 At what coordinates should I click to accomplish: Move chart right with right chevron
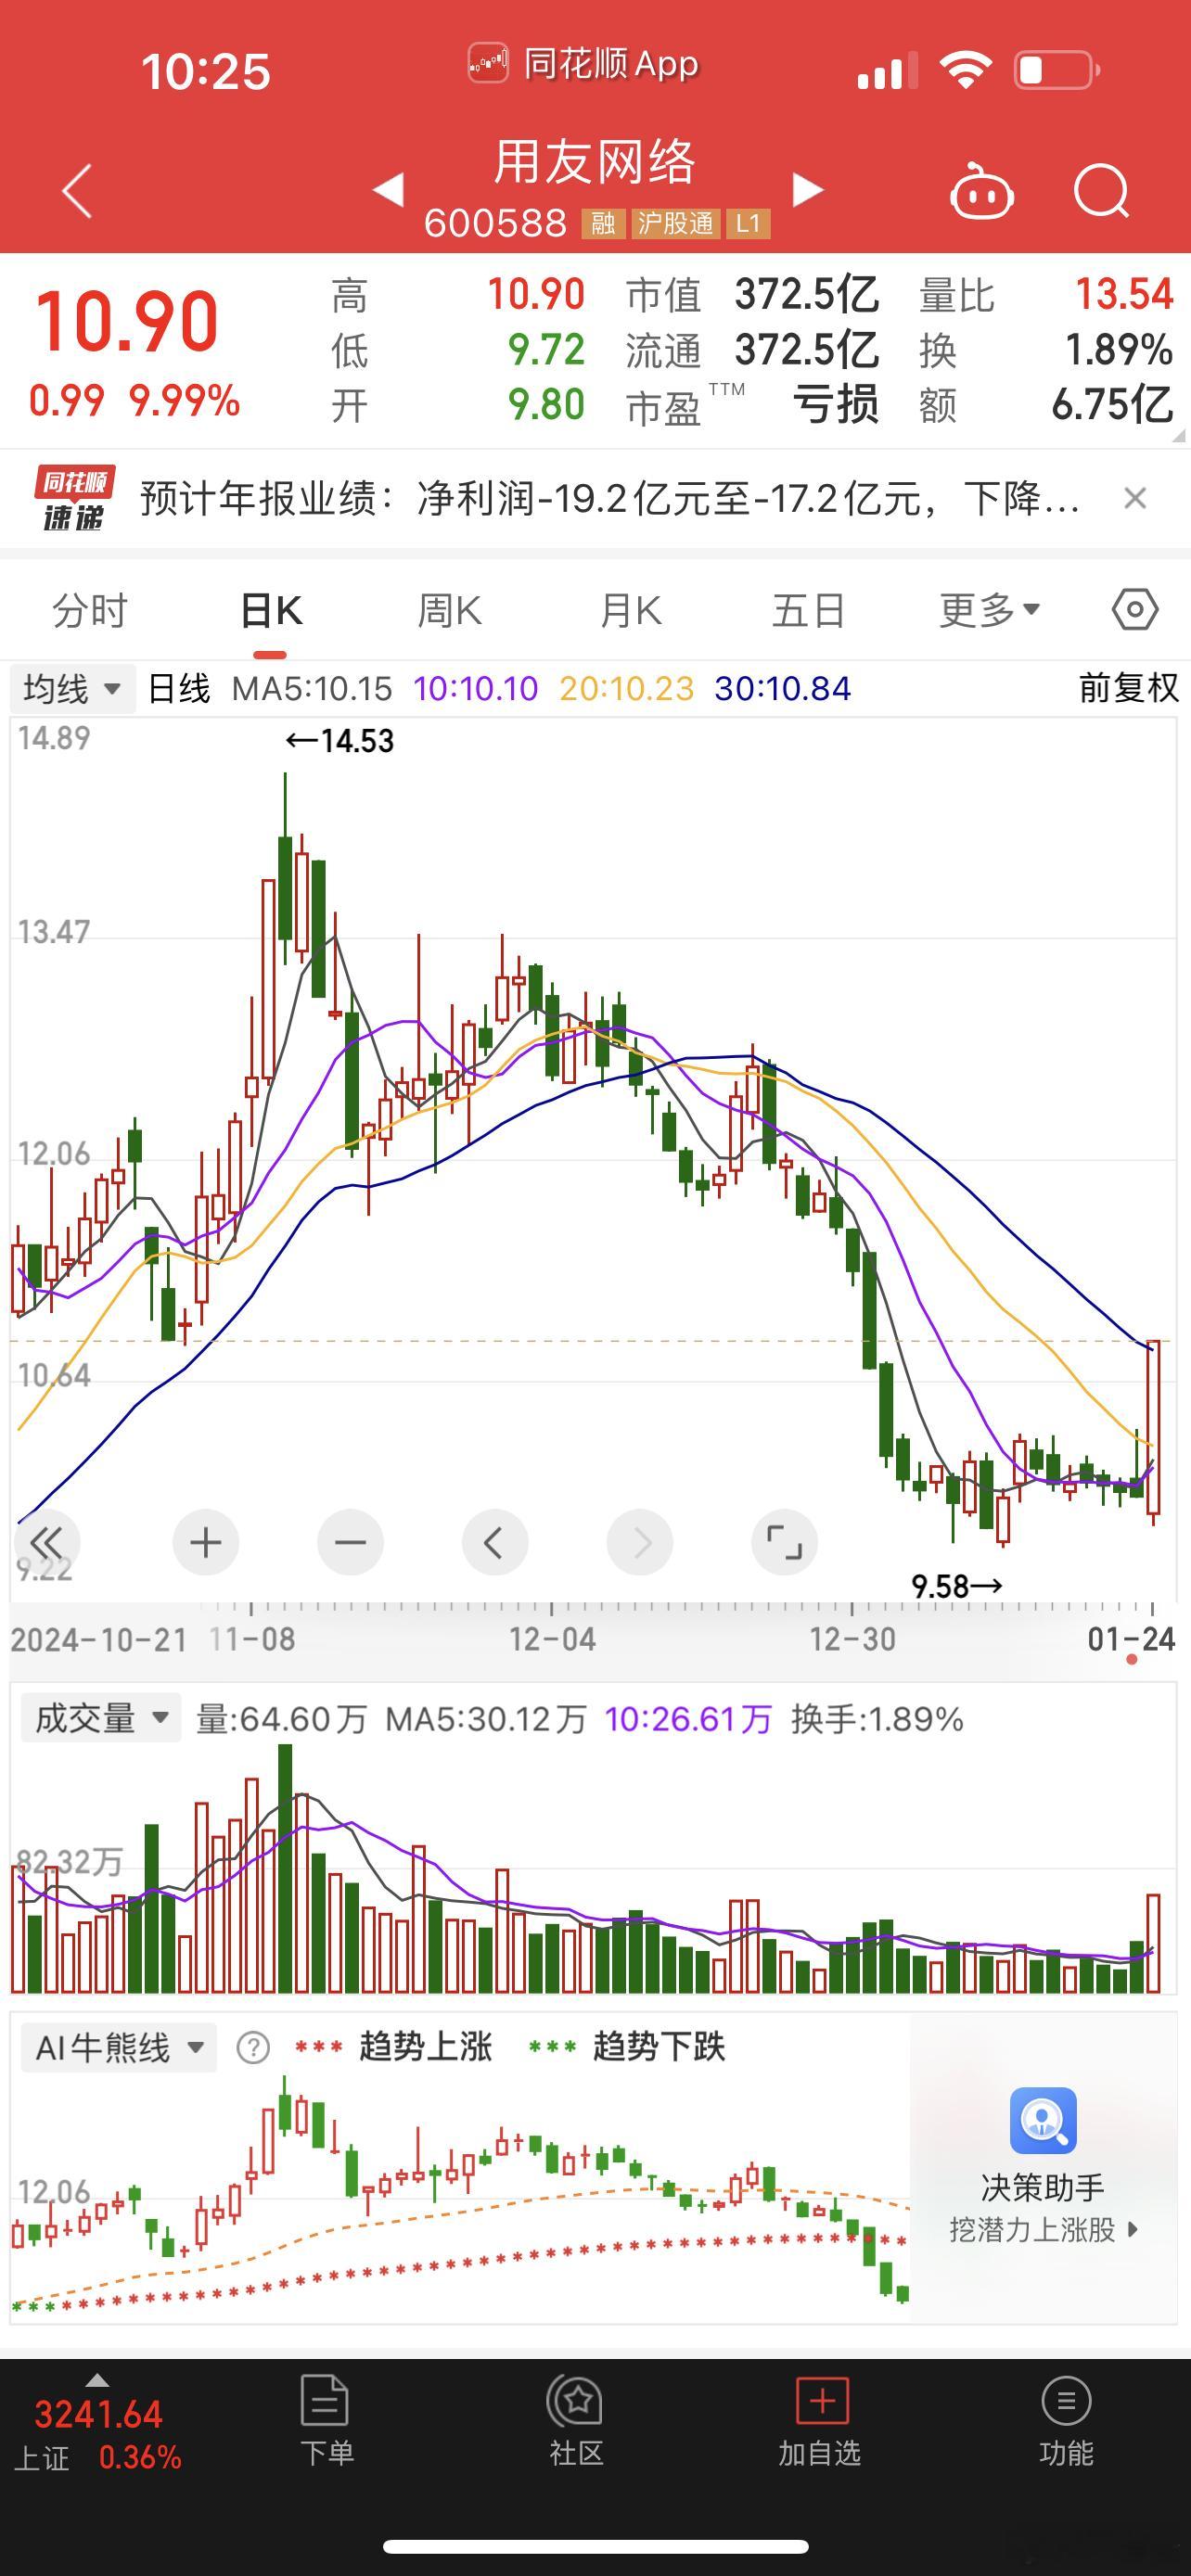[640, 1543]
